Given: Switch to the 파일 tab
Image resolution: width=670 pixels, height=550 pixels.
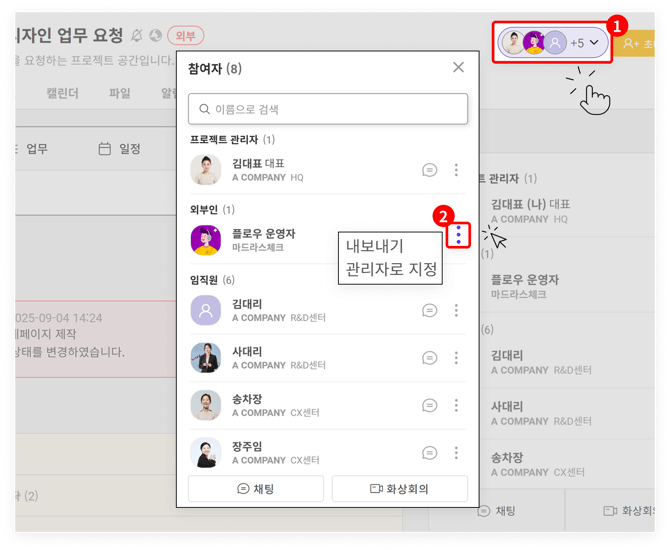Looking at the screenshot, I should coord(119,93).
